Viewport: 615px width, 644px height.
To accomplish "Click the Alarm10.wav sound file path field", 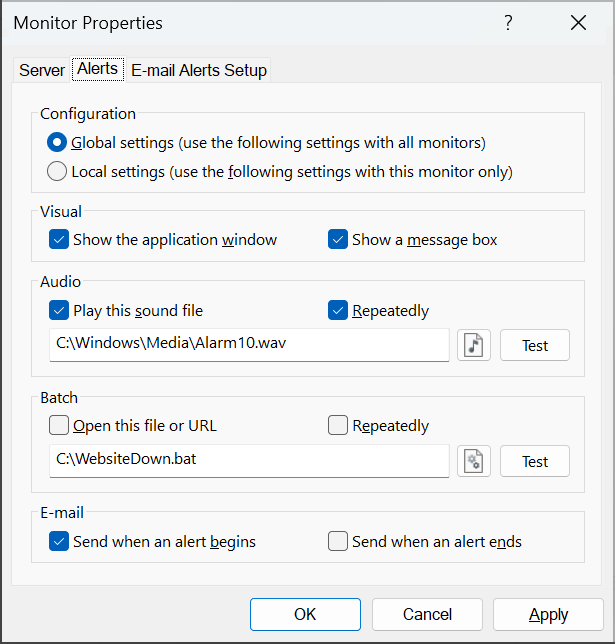I will (x=249, y=345).
